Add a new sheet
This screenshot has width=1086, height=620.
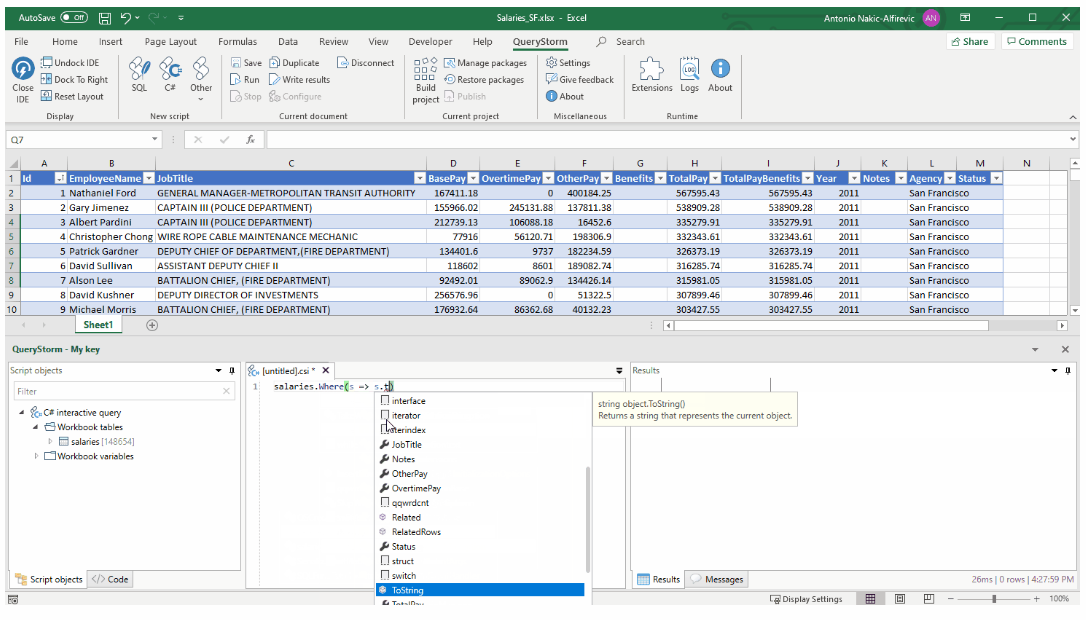[x=152, y=325]
